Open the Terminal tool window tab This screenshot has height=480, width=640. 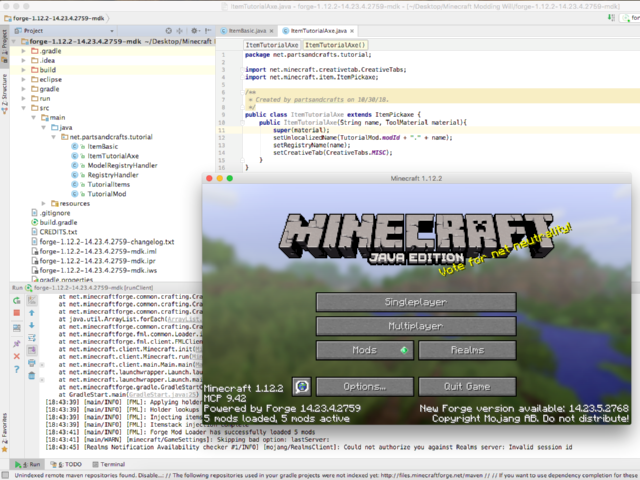109,464
